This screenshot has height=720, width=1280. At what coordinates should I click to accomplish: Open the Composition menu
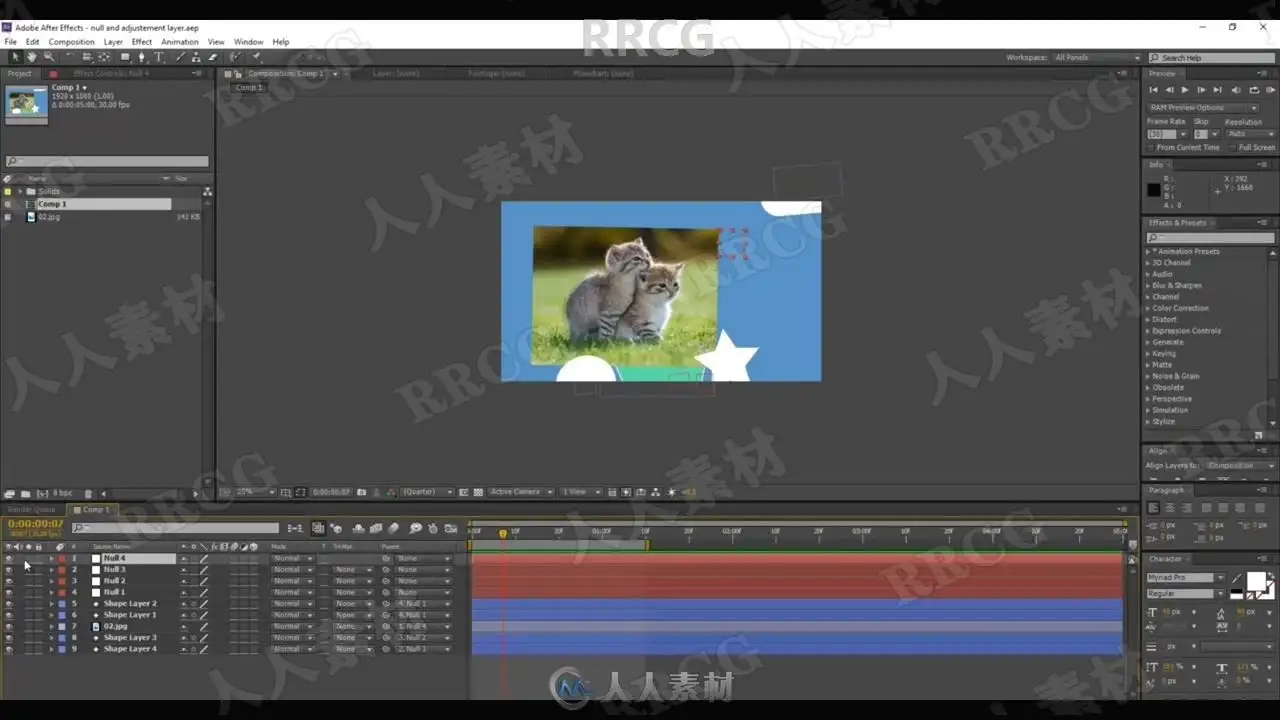(x=72, y=42)
